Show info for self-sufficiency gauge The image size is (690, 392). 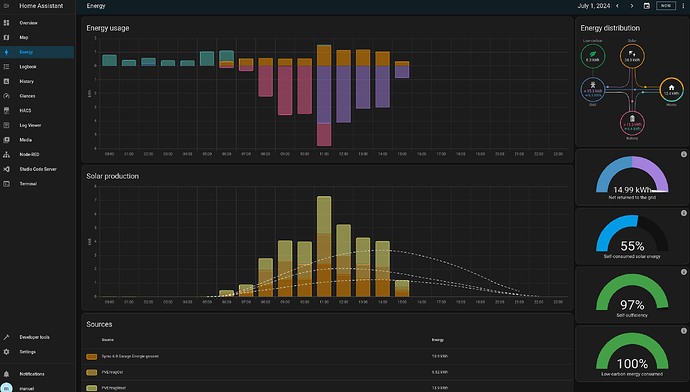(x=683, y=272)
